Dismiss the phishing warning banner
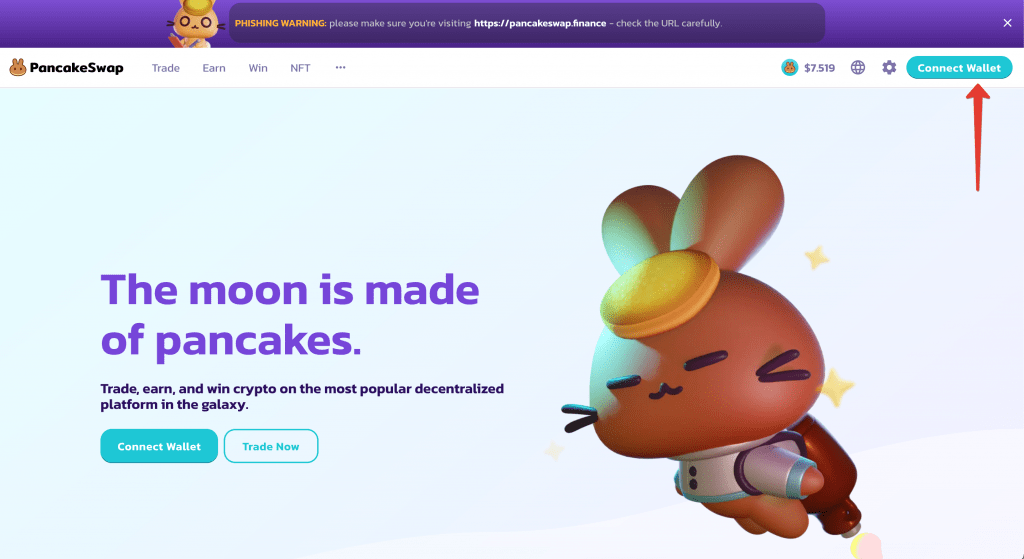The width and height of the screenshot is (1024, 559). tap(1007, 23)
